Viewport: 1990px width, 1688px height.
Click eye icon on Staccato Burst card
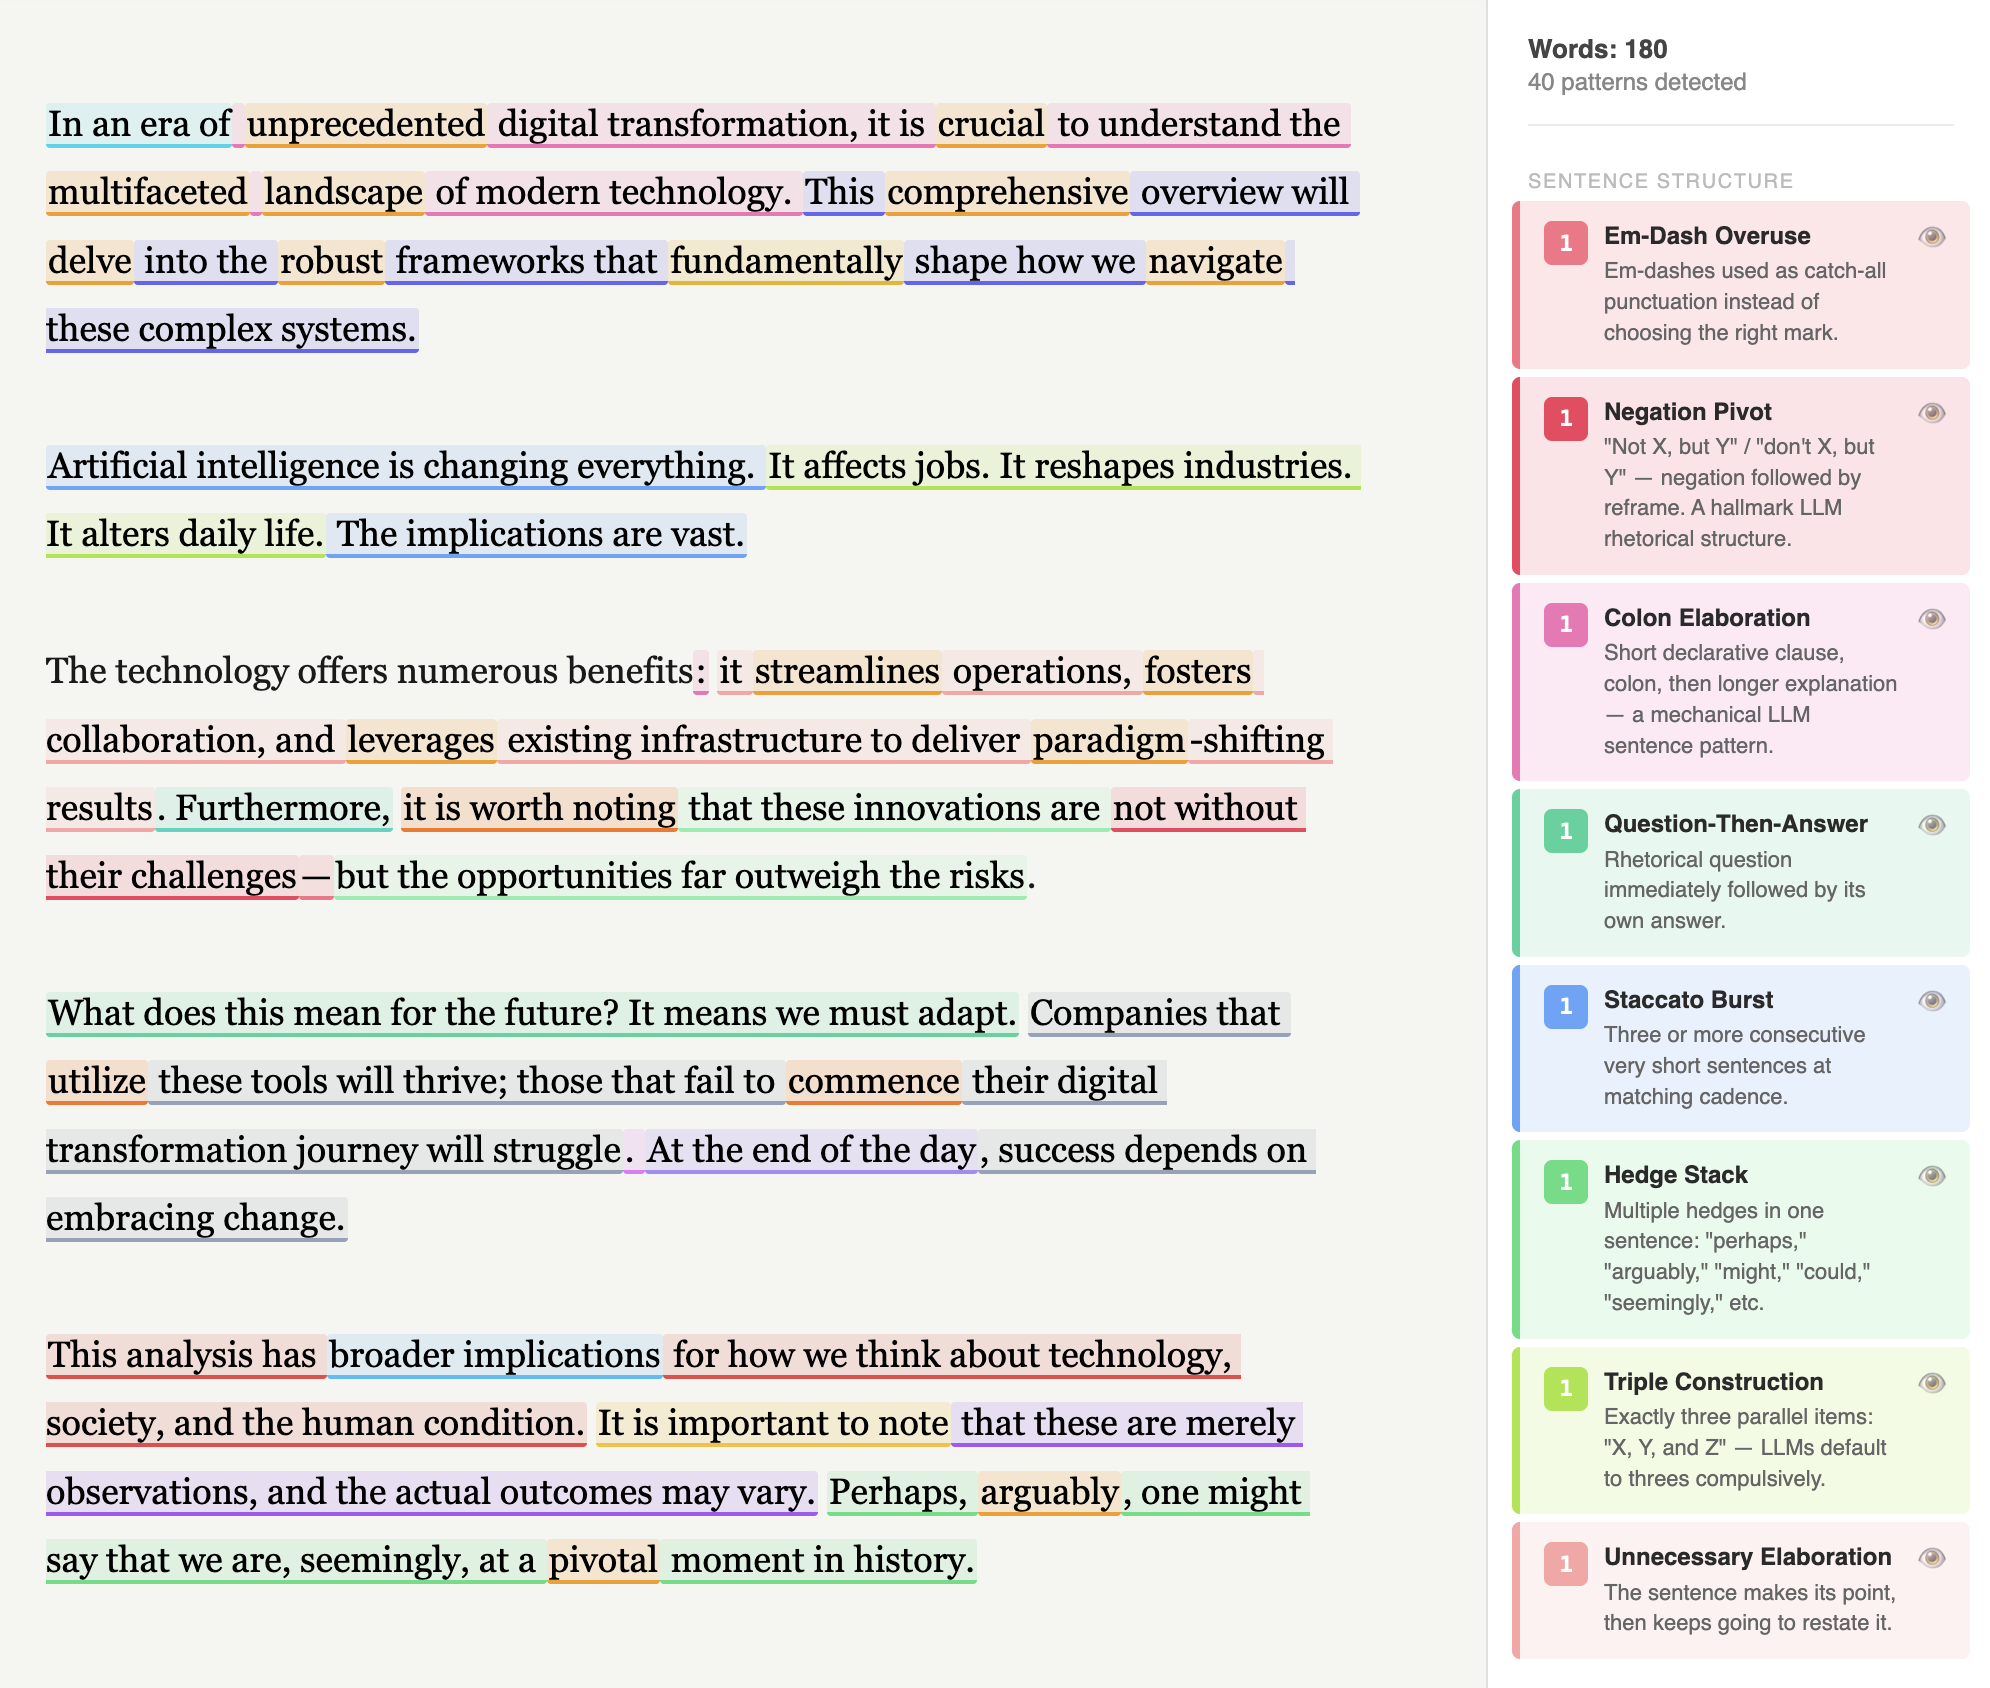[1931, 1001]
